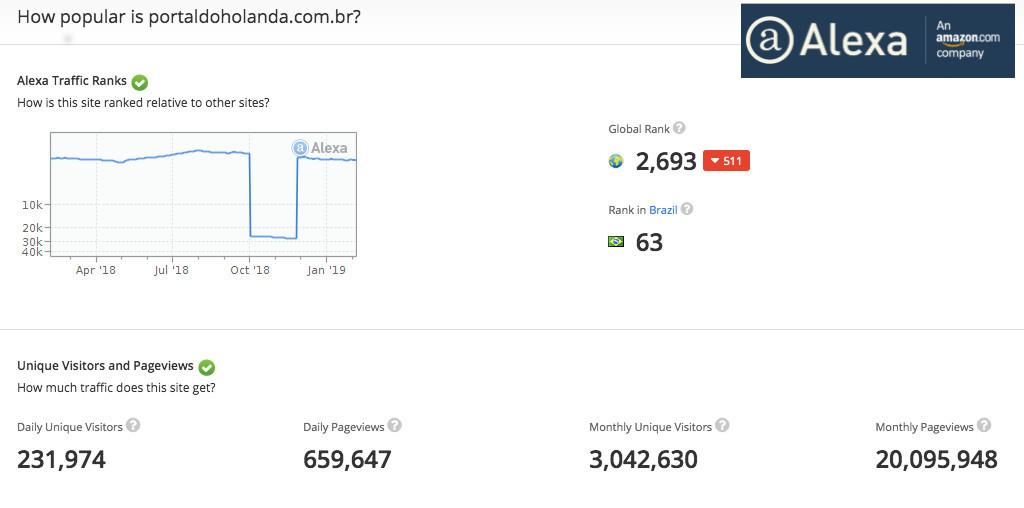This screenshot has width=1024, height=508.
Task: Open the Daily Pageviews help tooltip icon
Action: pos(395,425)
